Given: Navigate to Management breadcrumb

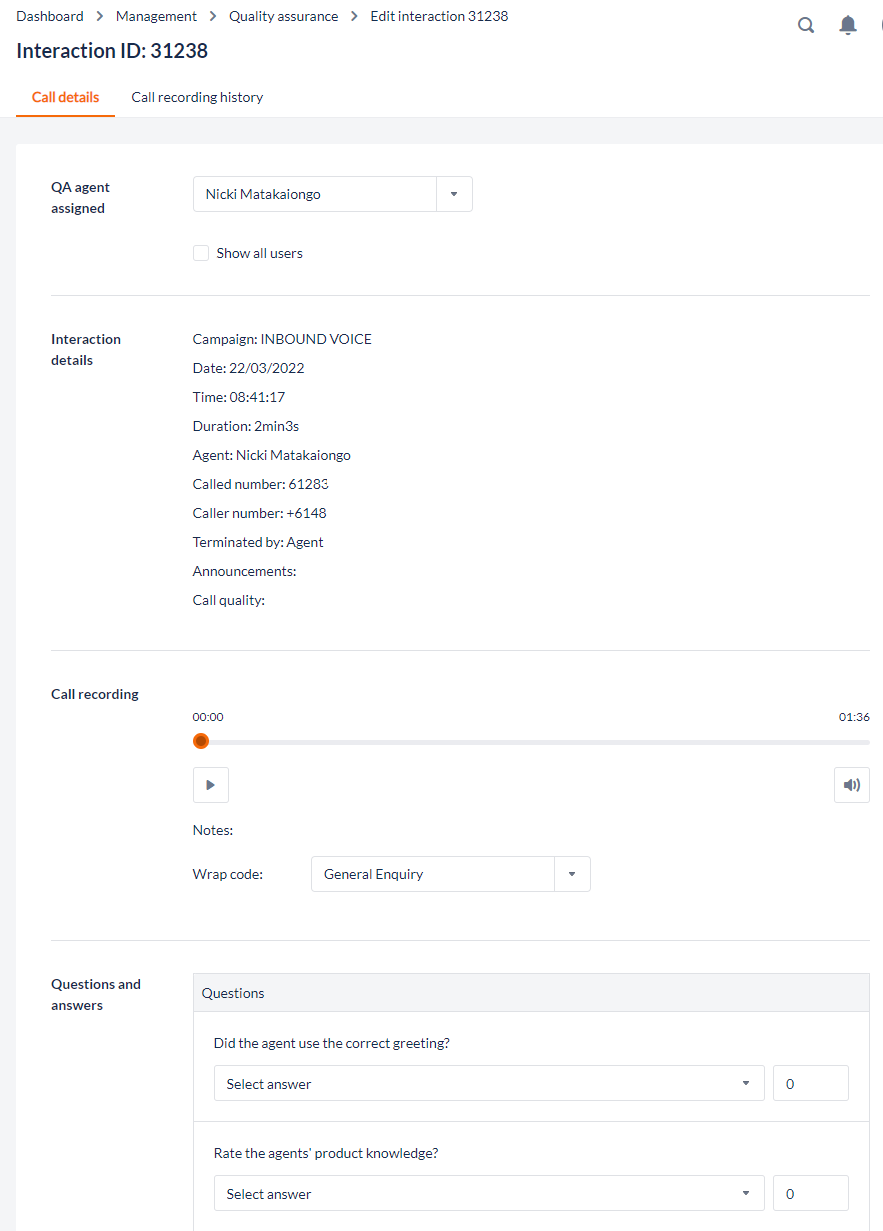Looking at the screenshot, I should point(156,16).
